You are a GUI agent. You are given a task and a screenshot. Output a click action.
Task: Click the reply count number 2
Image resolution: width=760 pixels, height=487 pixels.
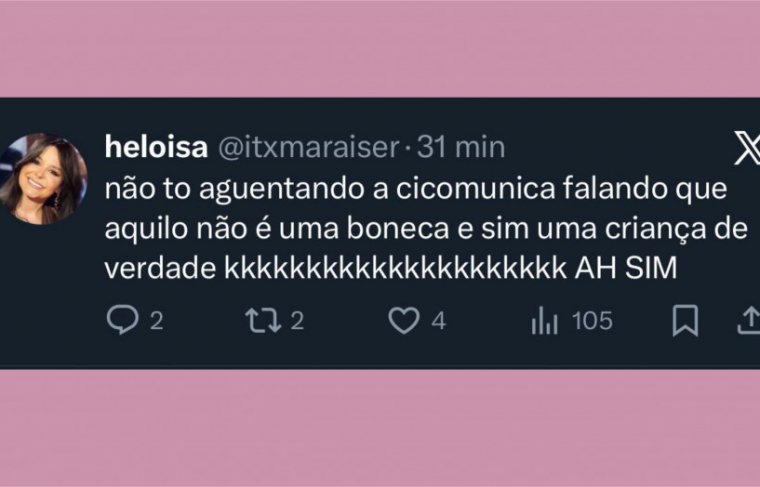tap(156, 321)
